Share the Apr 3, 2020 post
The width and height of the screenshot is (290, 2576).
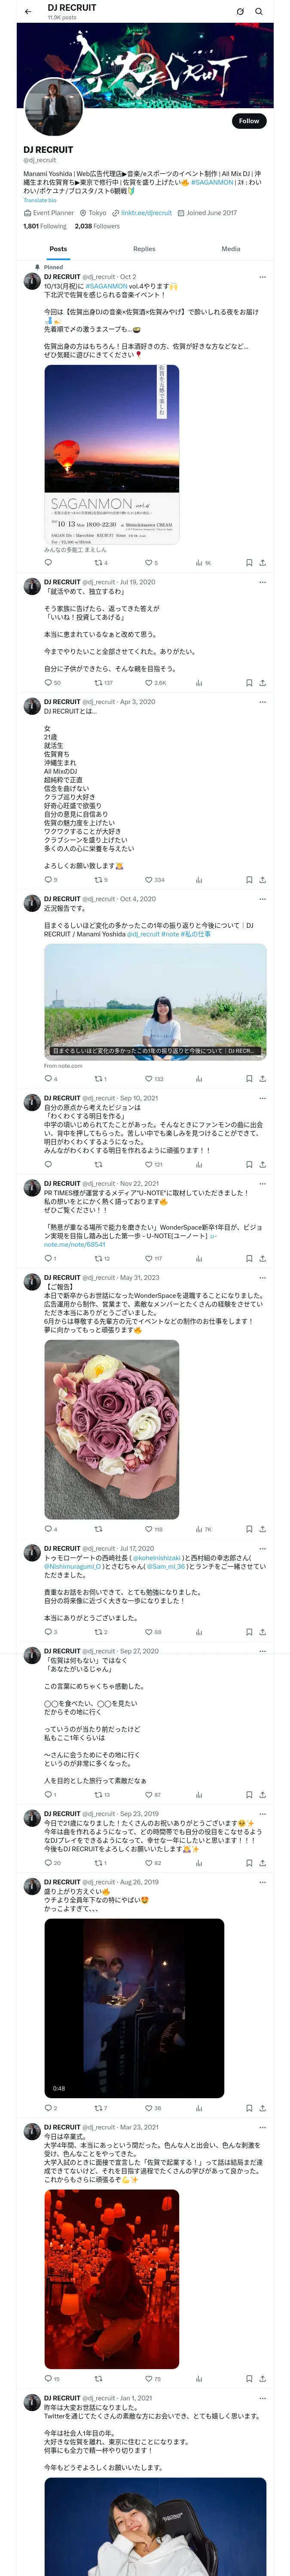[262, 880]
